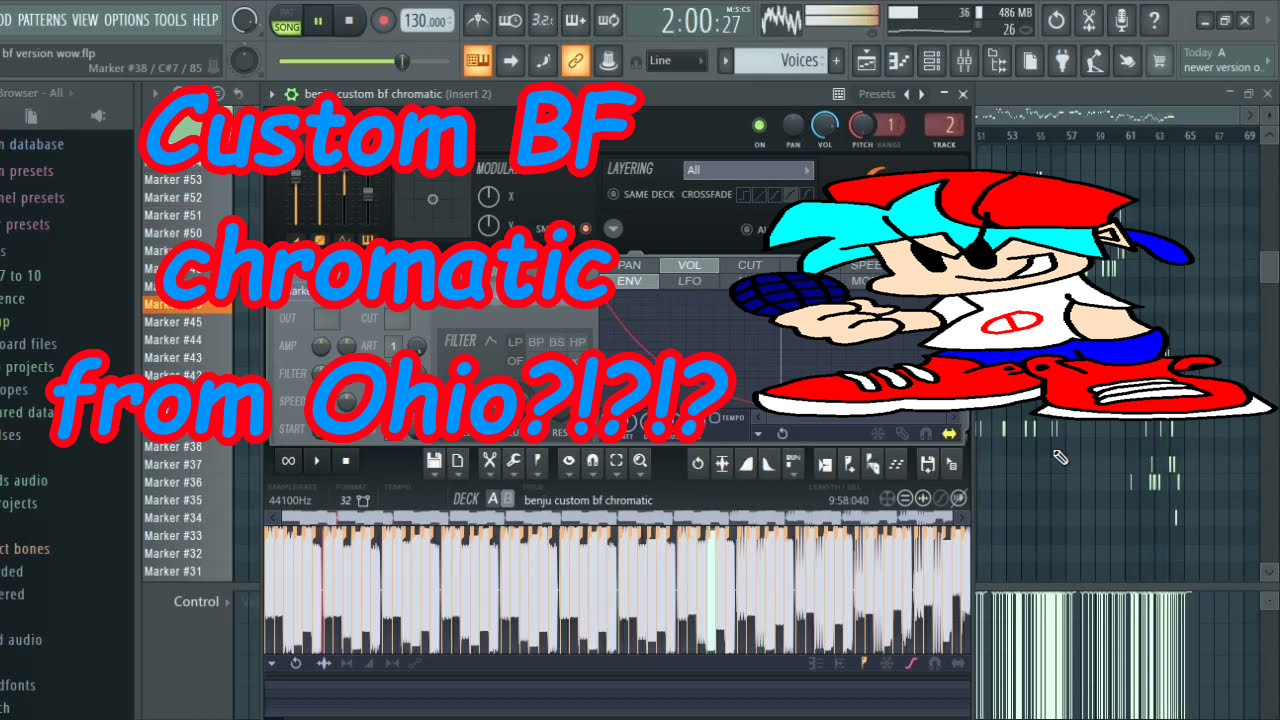Toggle PAT/SONG playback mode
1280x720 pixels.
[x=287, y=21]
